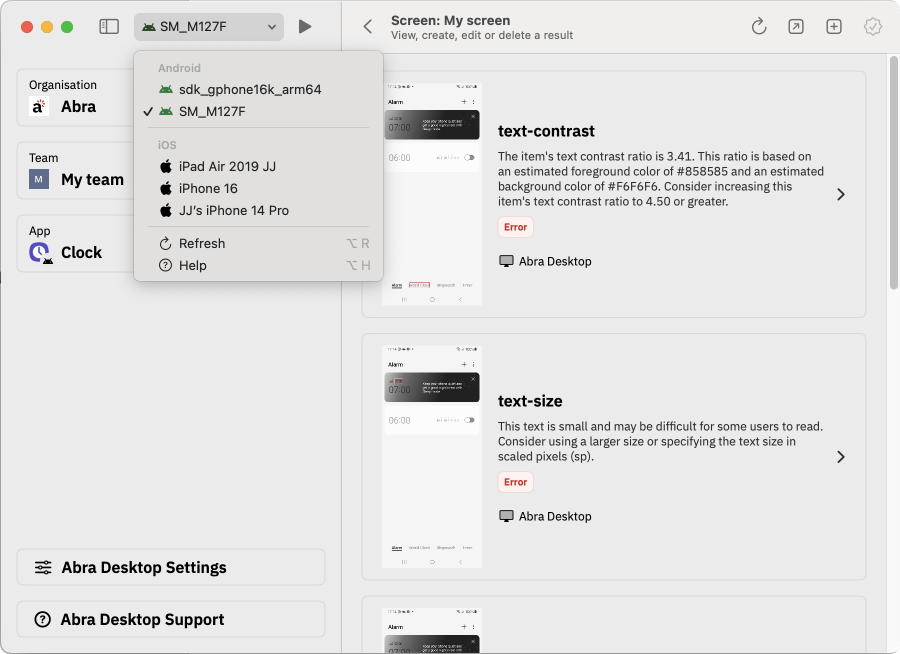Image resolution: width=900 pixels, height=654 pixels.
Task: Click the text-contrast heading
Action: click(546, 131)
